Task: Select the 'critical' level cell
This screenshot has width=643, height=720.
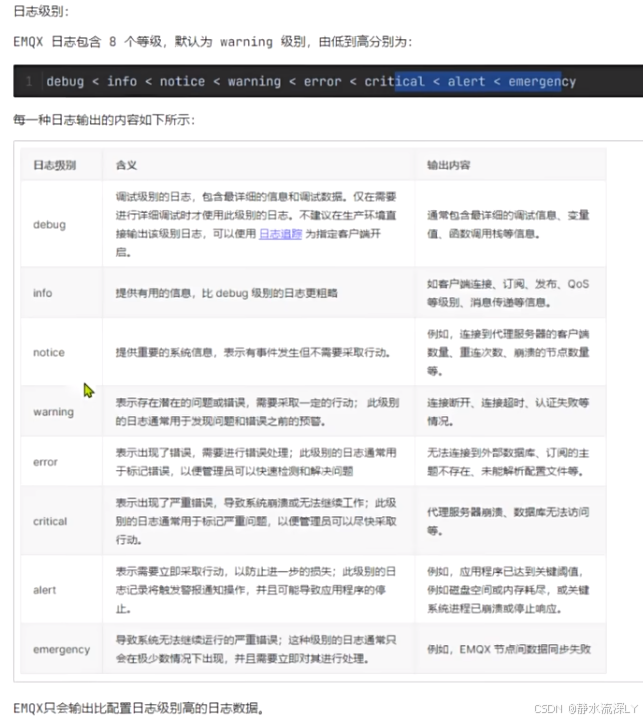Action: pyautogui.click(x=62, y=521)
